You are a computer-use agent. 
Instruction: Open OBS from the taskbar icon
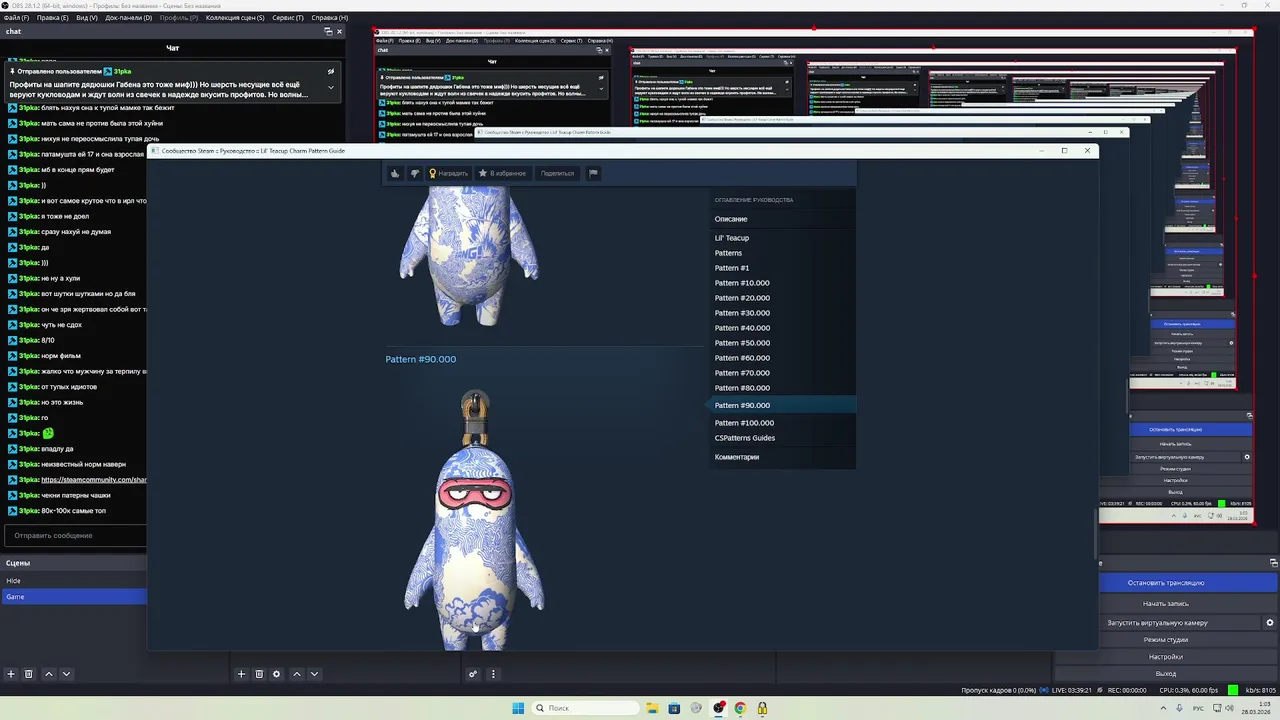point(719,708)
